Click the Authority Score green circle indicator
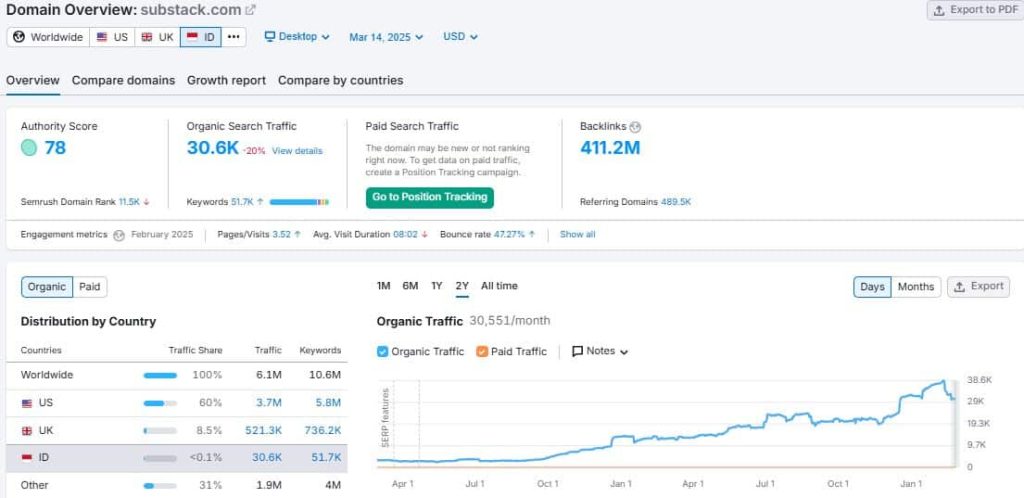1024x498 pixels. tap(29, 148)
